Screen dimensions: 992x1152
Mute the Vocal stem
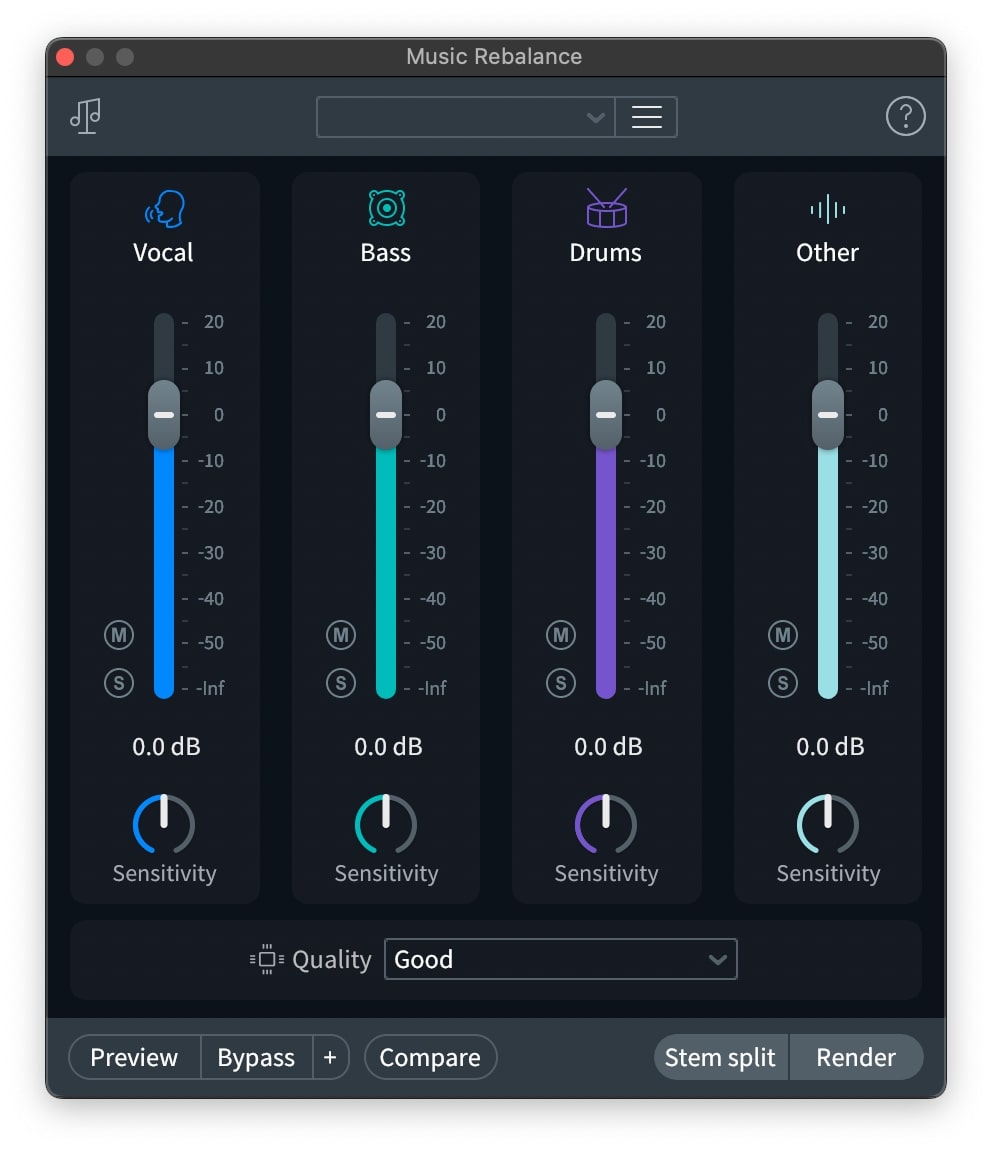[x=118, y=634]
